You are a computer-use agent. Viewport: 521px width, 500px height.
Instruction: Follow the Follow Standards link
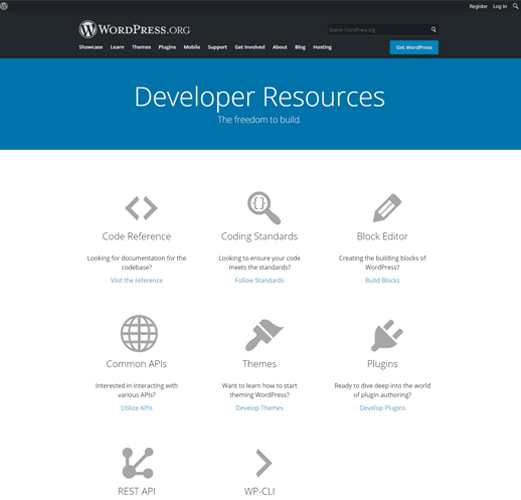coord(259,280)
